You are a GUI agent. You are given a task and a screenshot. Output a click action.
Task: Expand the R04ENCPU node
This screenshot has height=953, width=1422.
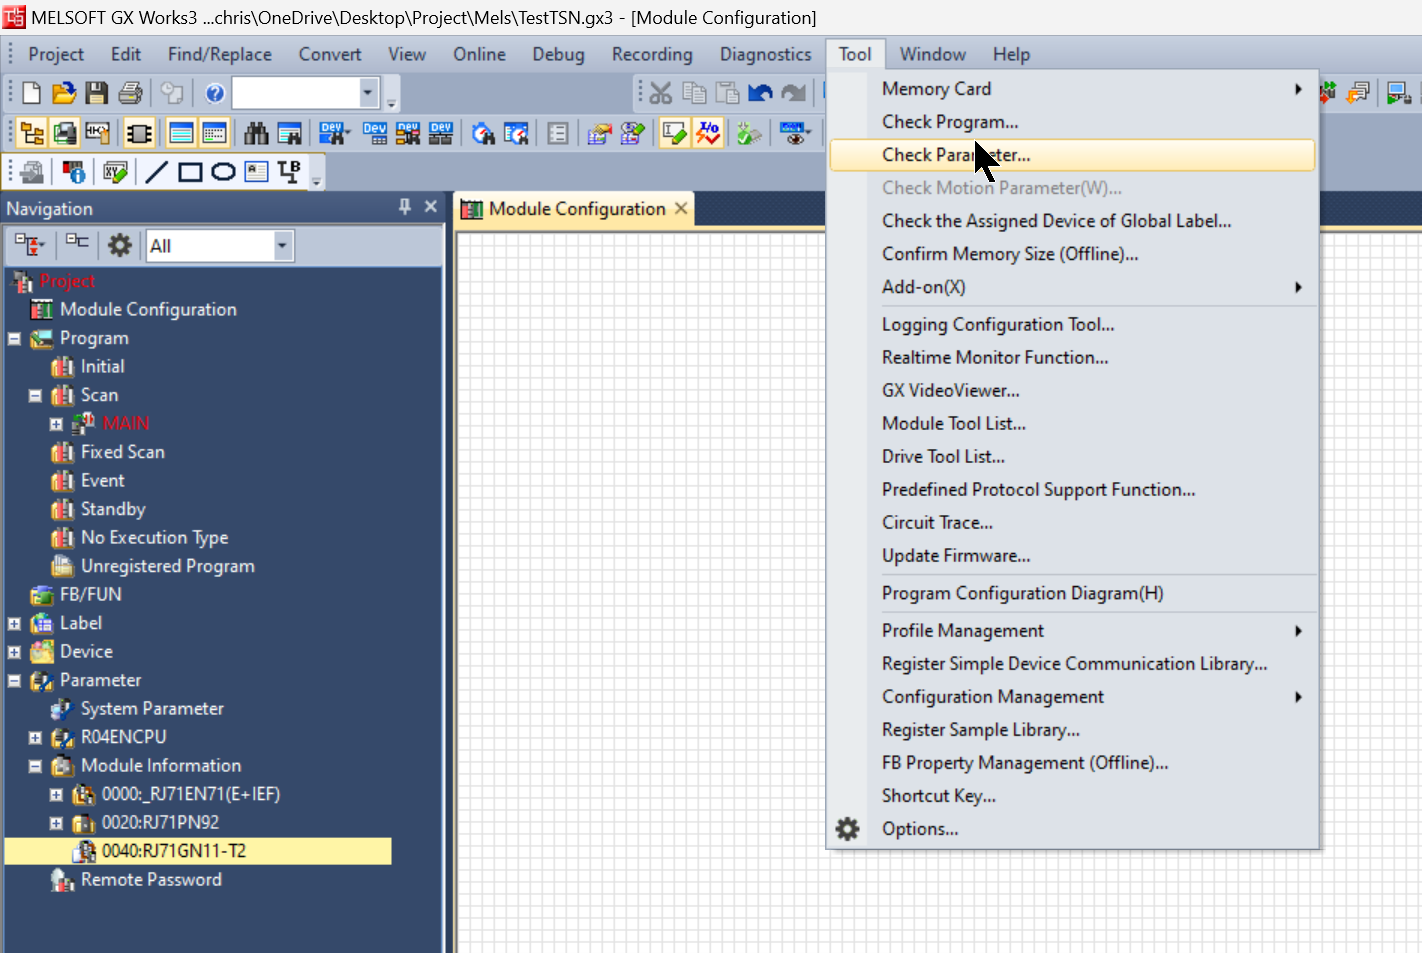[35, 738]
